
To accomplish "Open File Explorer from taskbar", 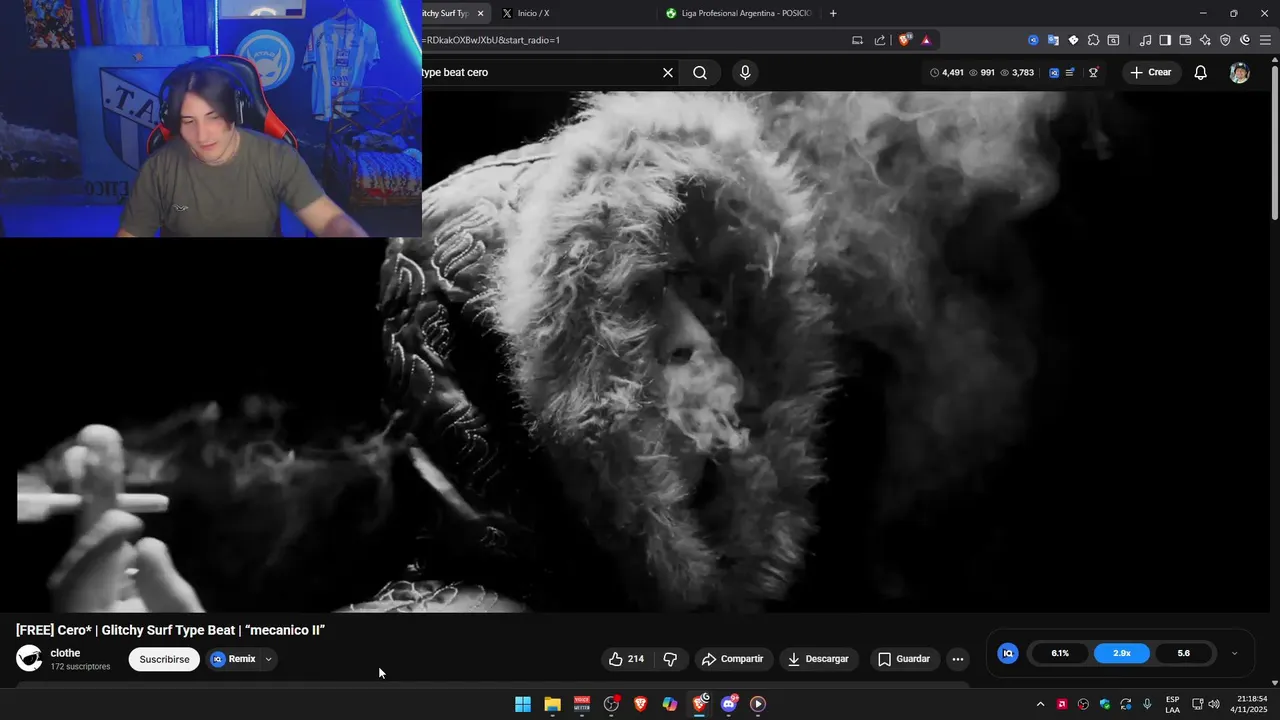I will tap(552, 704).
